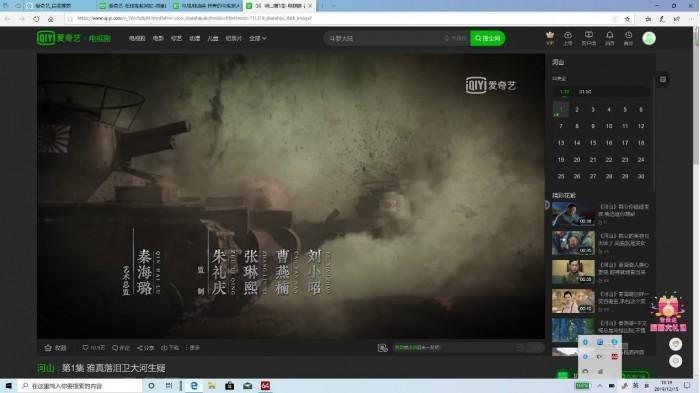Open Microsoft Edge from the taskbar
The width and height of the screenshot is (700, 393).
coord(194,386)
